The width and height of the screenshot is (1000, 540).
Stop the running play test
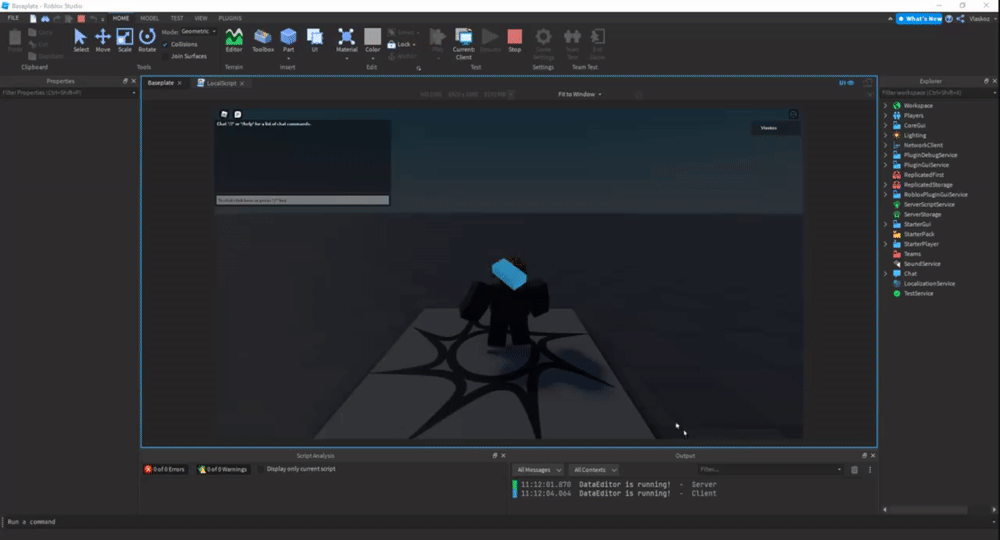click(x=515, y=40)
